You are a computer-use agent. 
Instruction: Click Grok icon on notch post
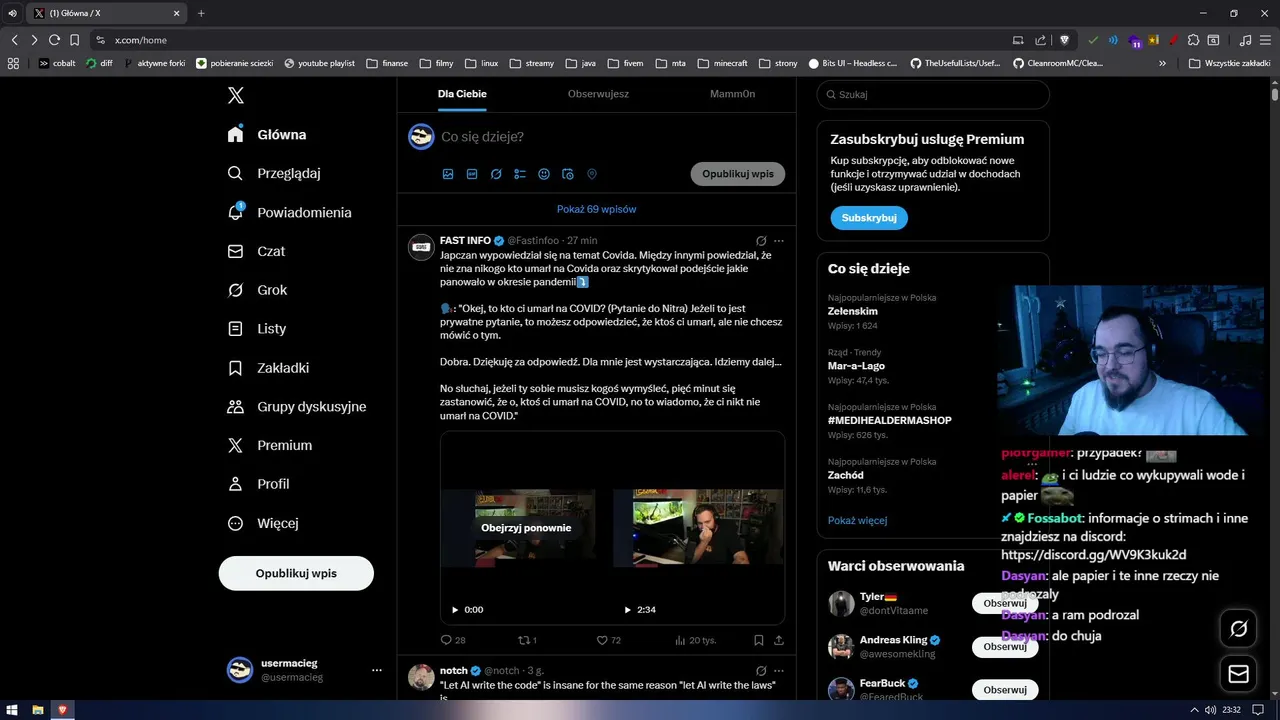click(761, 671)
